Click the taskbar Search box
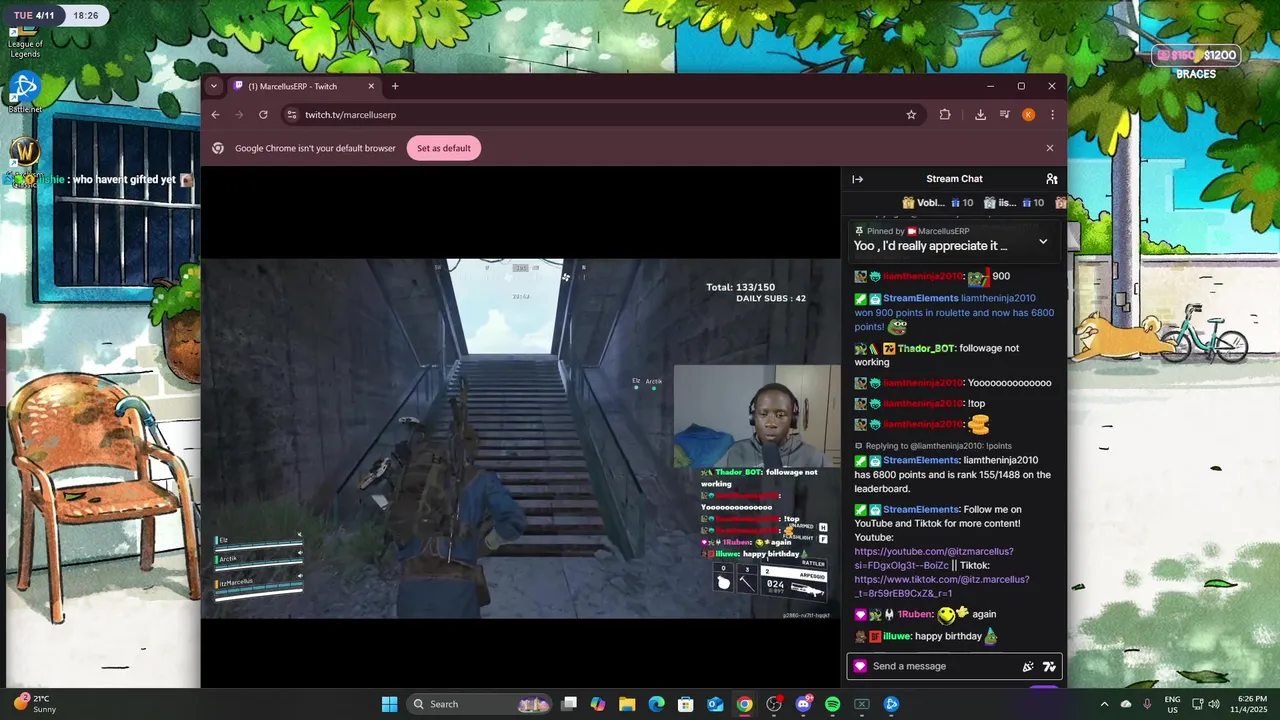Image resolution: width=1280 pixels, height=720 pixels. click(480, 704)
